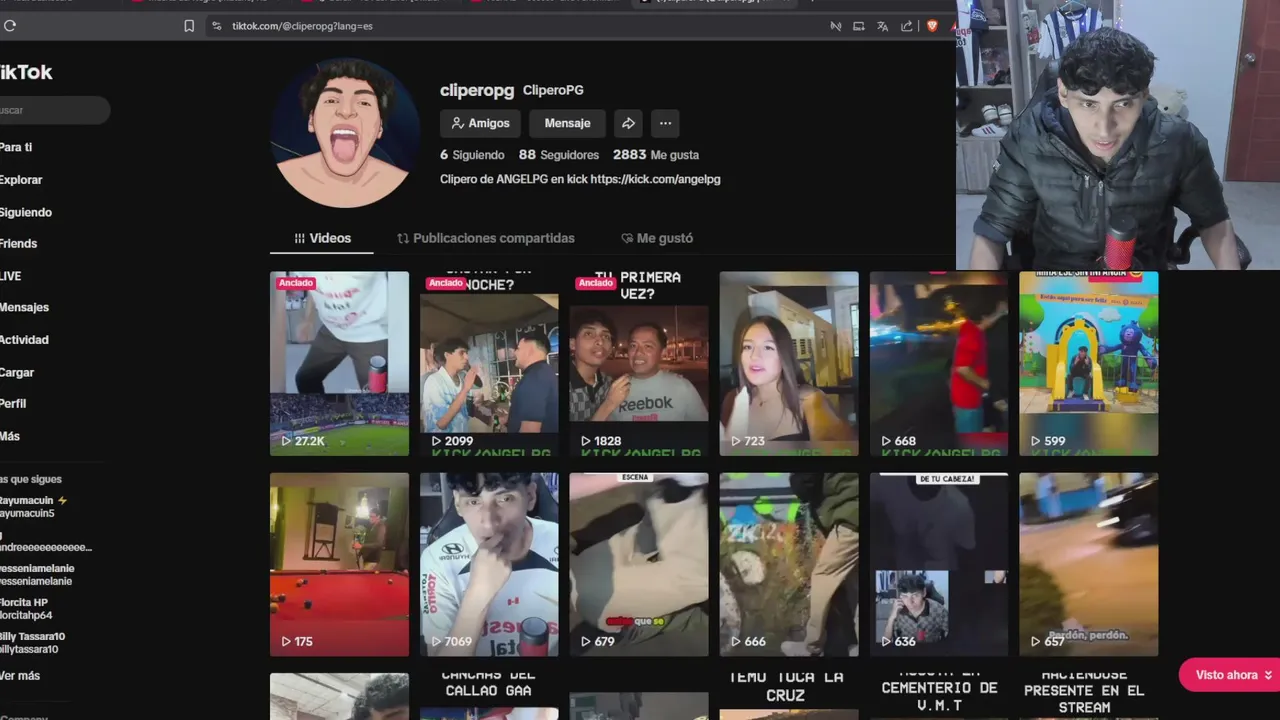Open followed account rayumacuin
This screenshot has width=1280, height=720.
tap(34, 507)
